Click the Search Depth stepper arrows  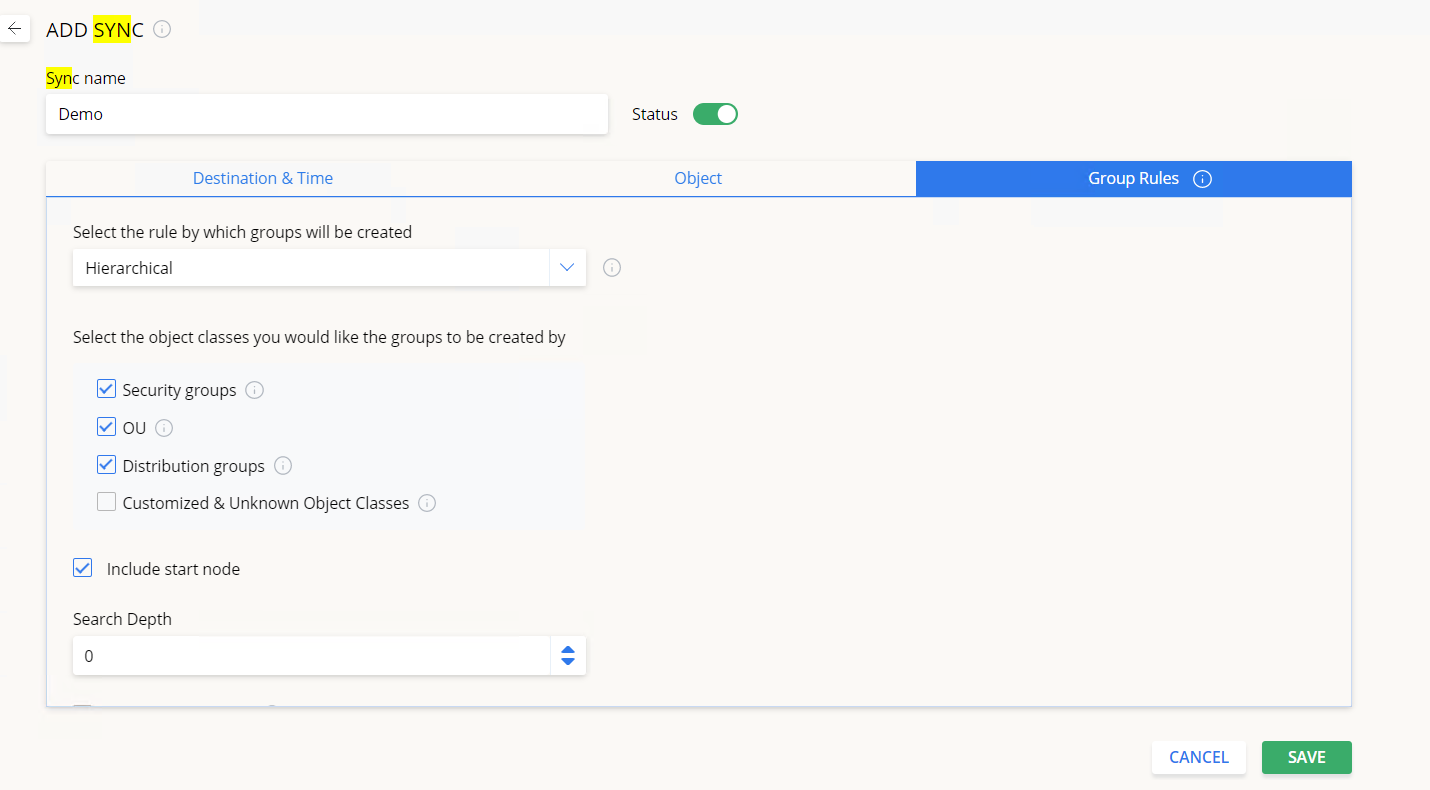(x=567, y=656)
